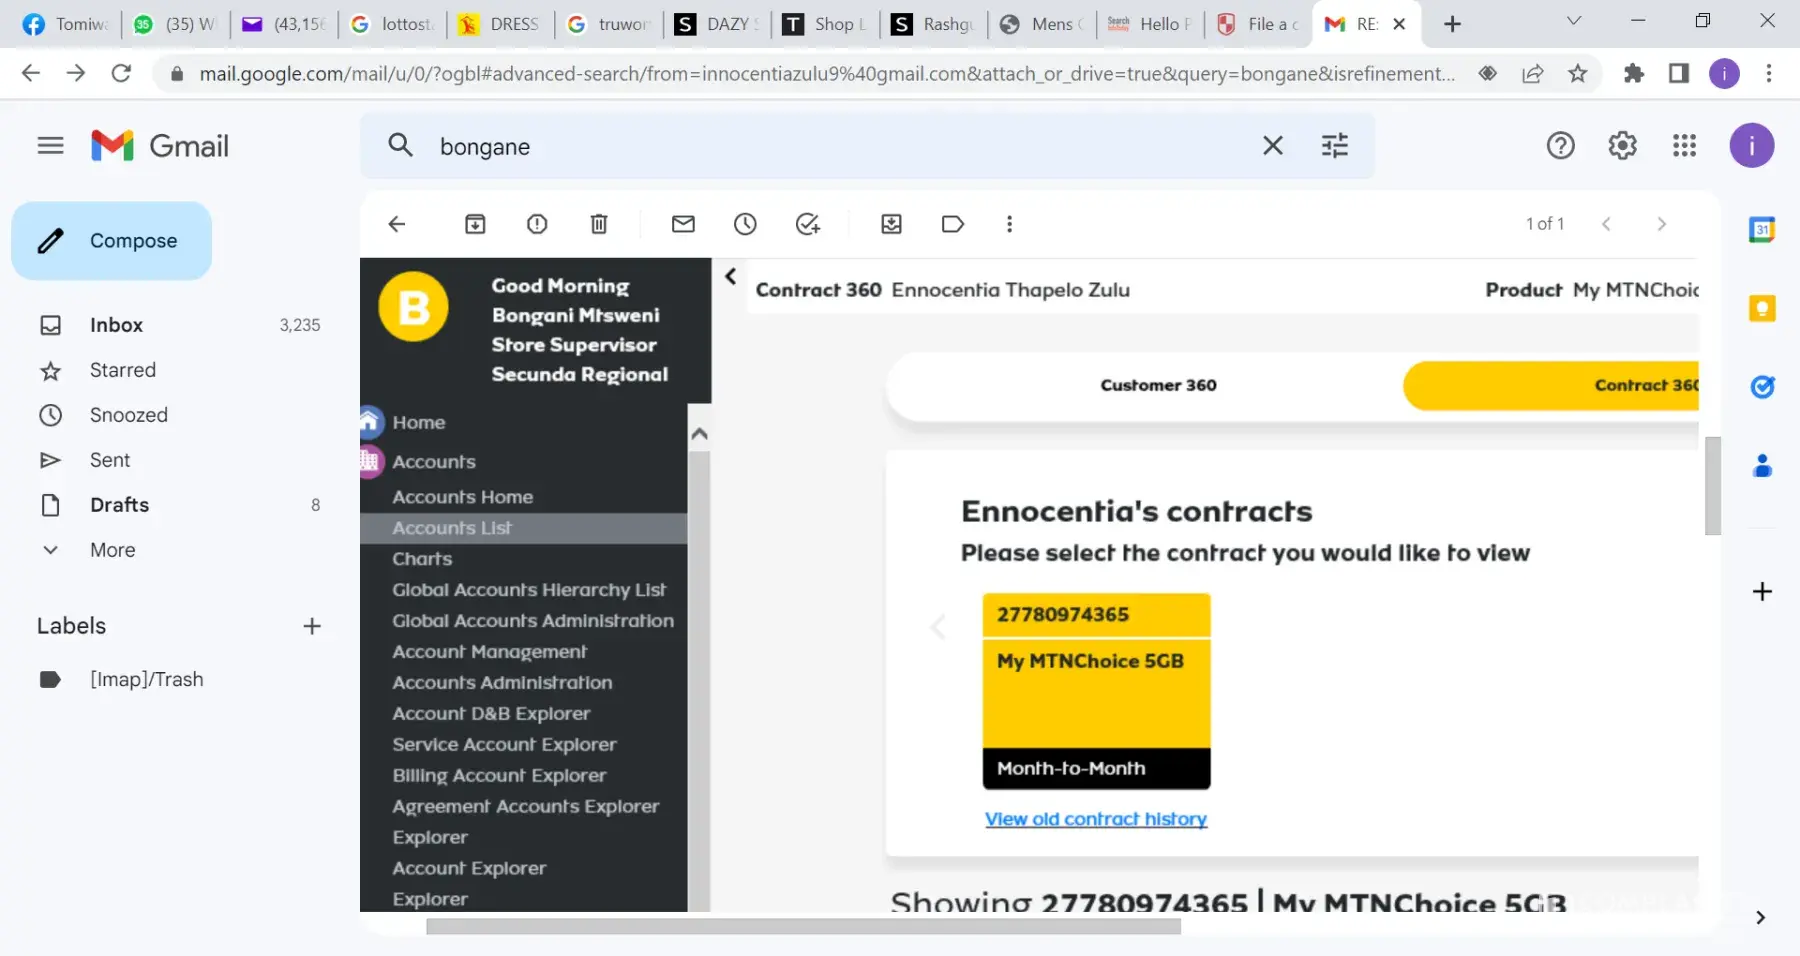Open the Chrome tab search dropdown
The width and height of the screenshot is (1800, 956).
[x=1573, y=21]
